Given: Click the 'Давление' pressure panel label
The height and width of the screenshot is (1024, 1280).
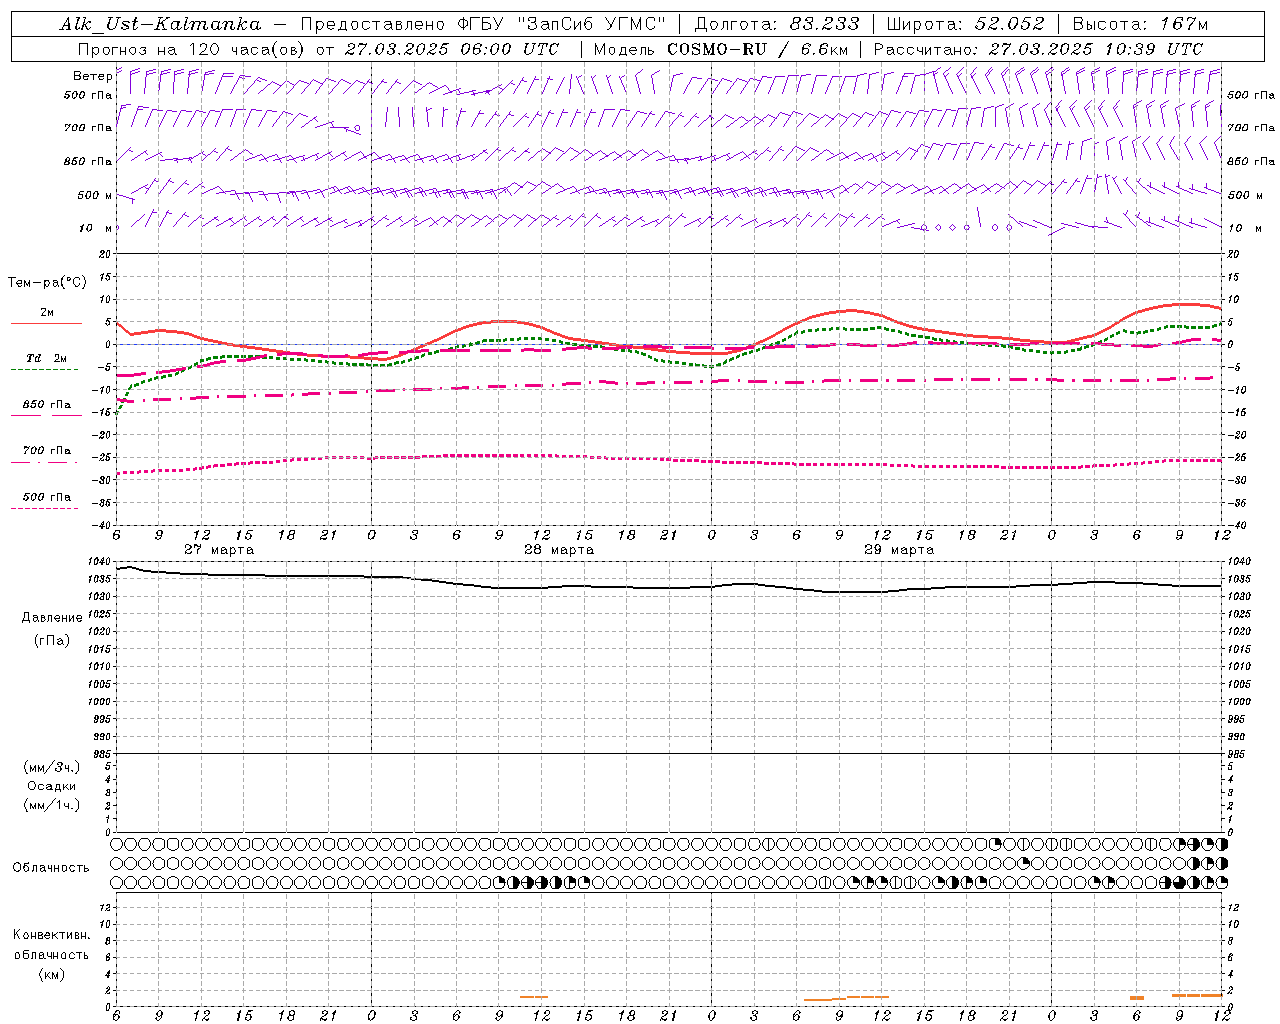Looking at the screenshot, I should tap(52, 618).
